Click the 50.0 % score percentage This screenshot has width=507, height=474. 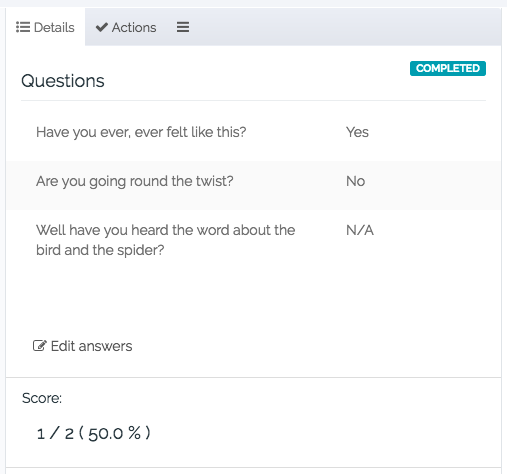(x=114, y=434)
